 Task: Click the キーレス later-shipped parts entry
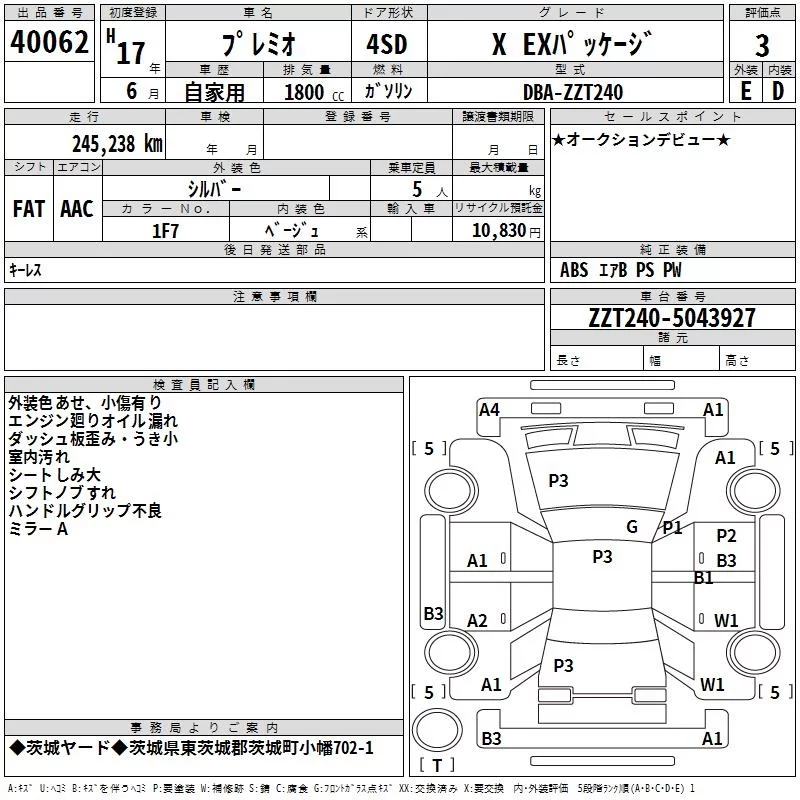click(x=25, y=270)
